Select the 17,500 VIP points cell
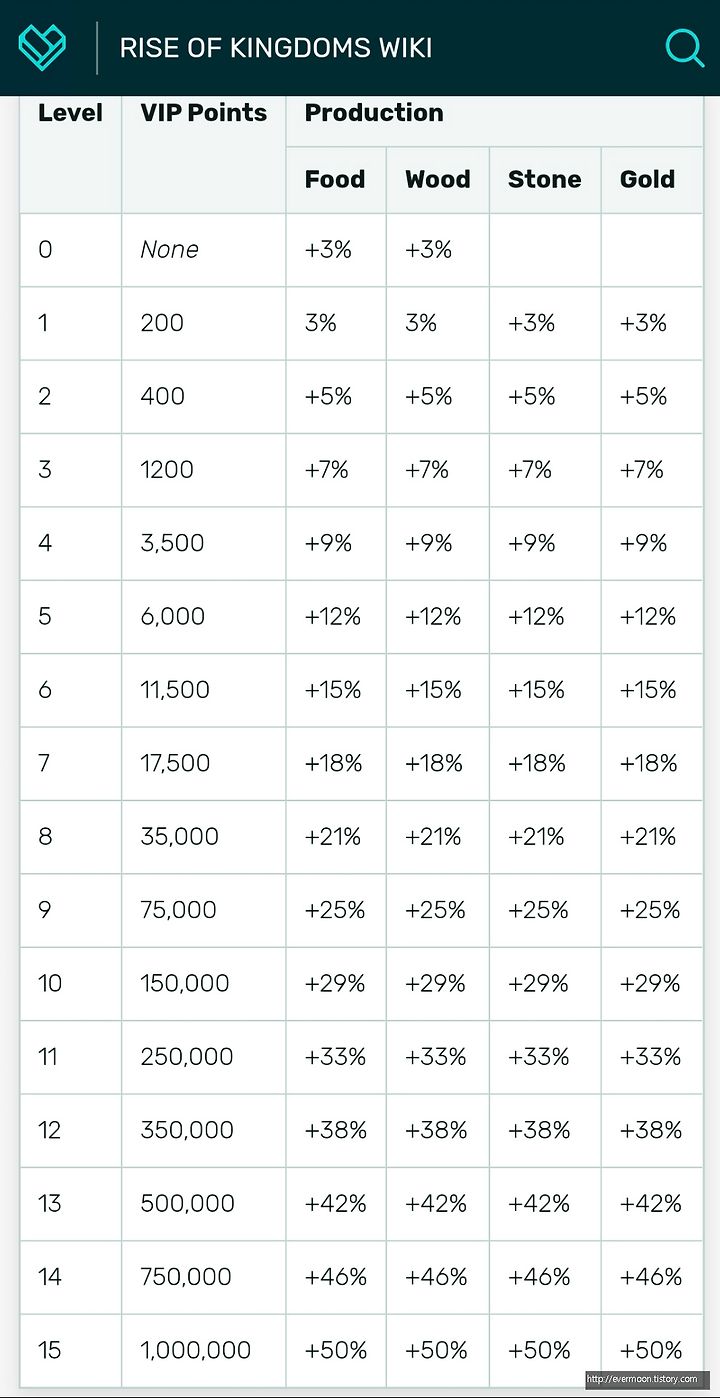The width and height of the screenshot is (720, 1398). tap(204, 763)
